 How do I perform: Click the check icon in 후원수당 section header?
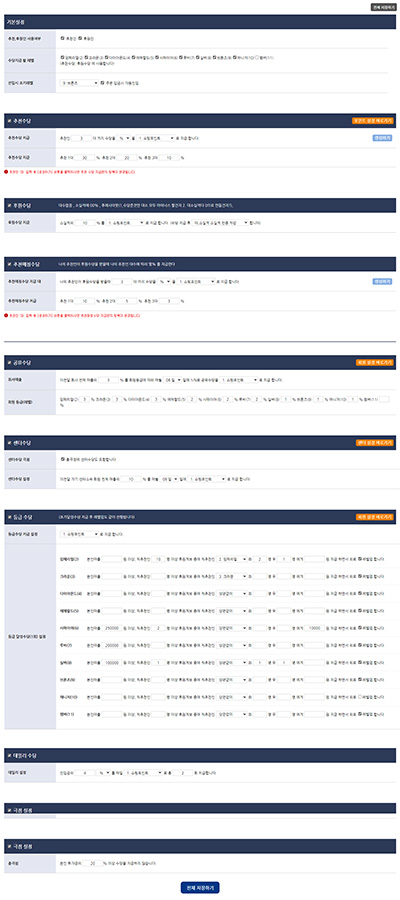tap(9, 205)
